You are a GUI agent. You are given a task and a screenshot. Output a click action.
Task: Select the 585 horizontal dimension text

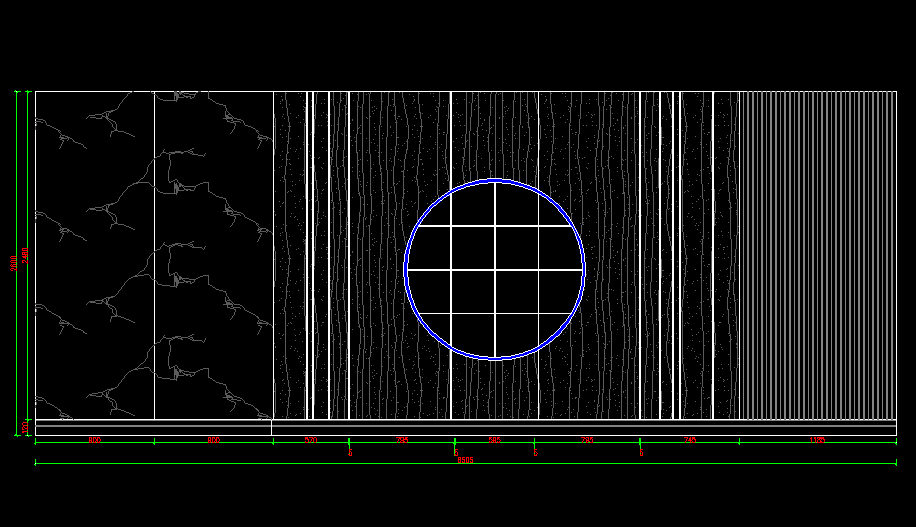494,440
